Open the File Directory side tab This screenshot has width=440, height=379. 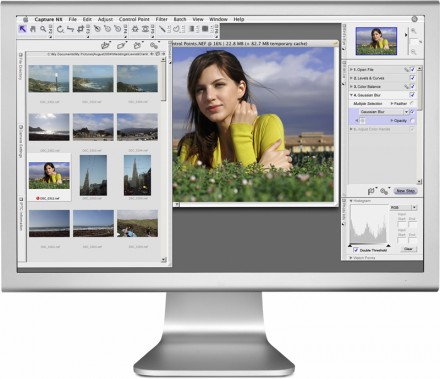coord(21,66)
